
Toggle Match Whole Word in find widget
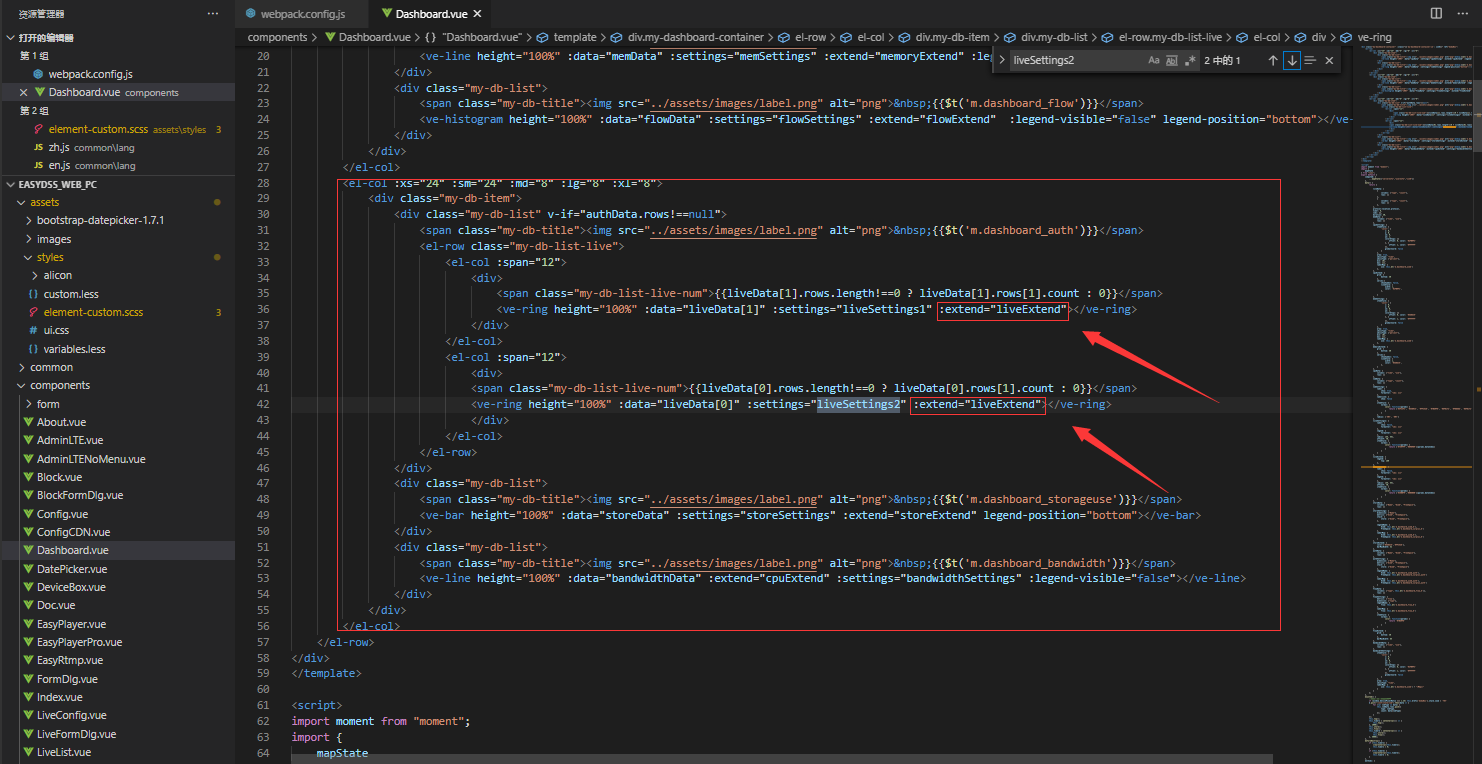[x=1172, y=60]
